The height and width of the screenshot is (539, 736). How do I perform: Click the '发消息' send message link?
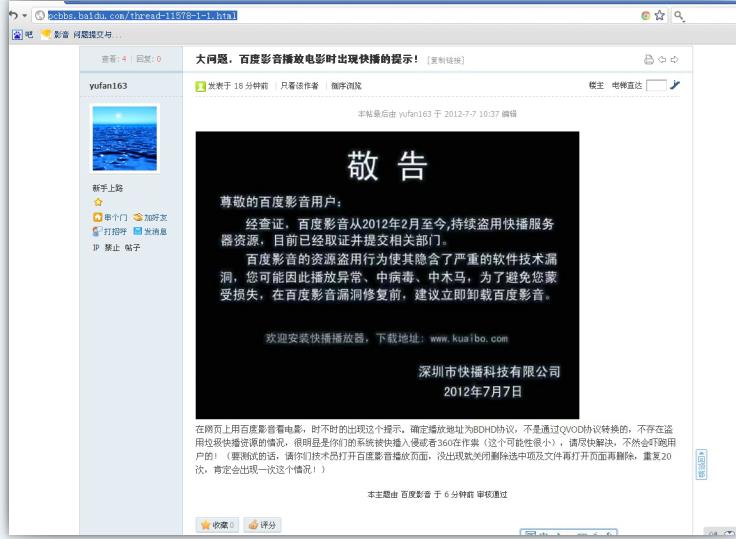click(x=155, y=232)
